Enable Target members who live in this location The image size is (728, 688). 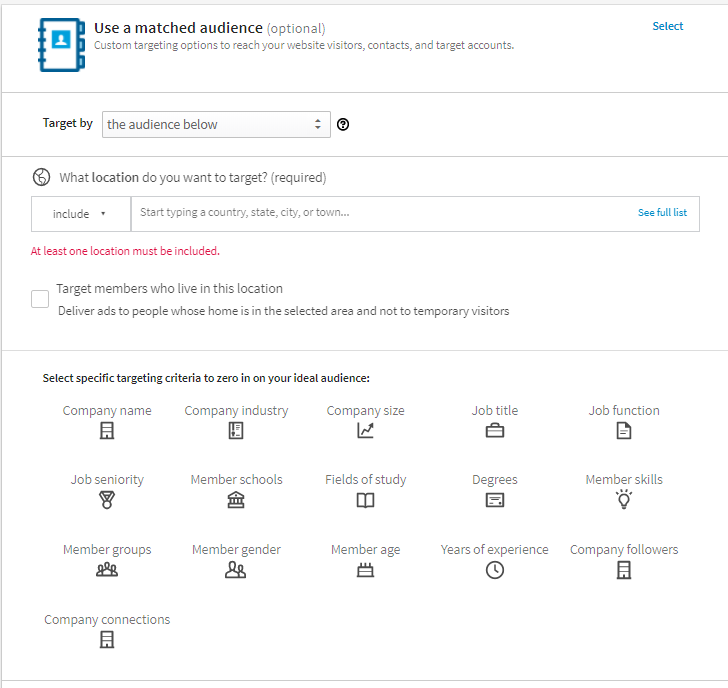pyautogui.click(x=40, y=299)
